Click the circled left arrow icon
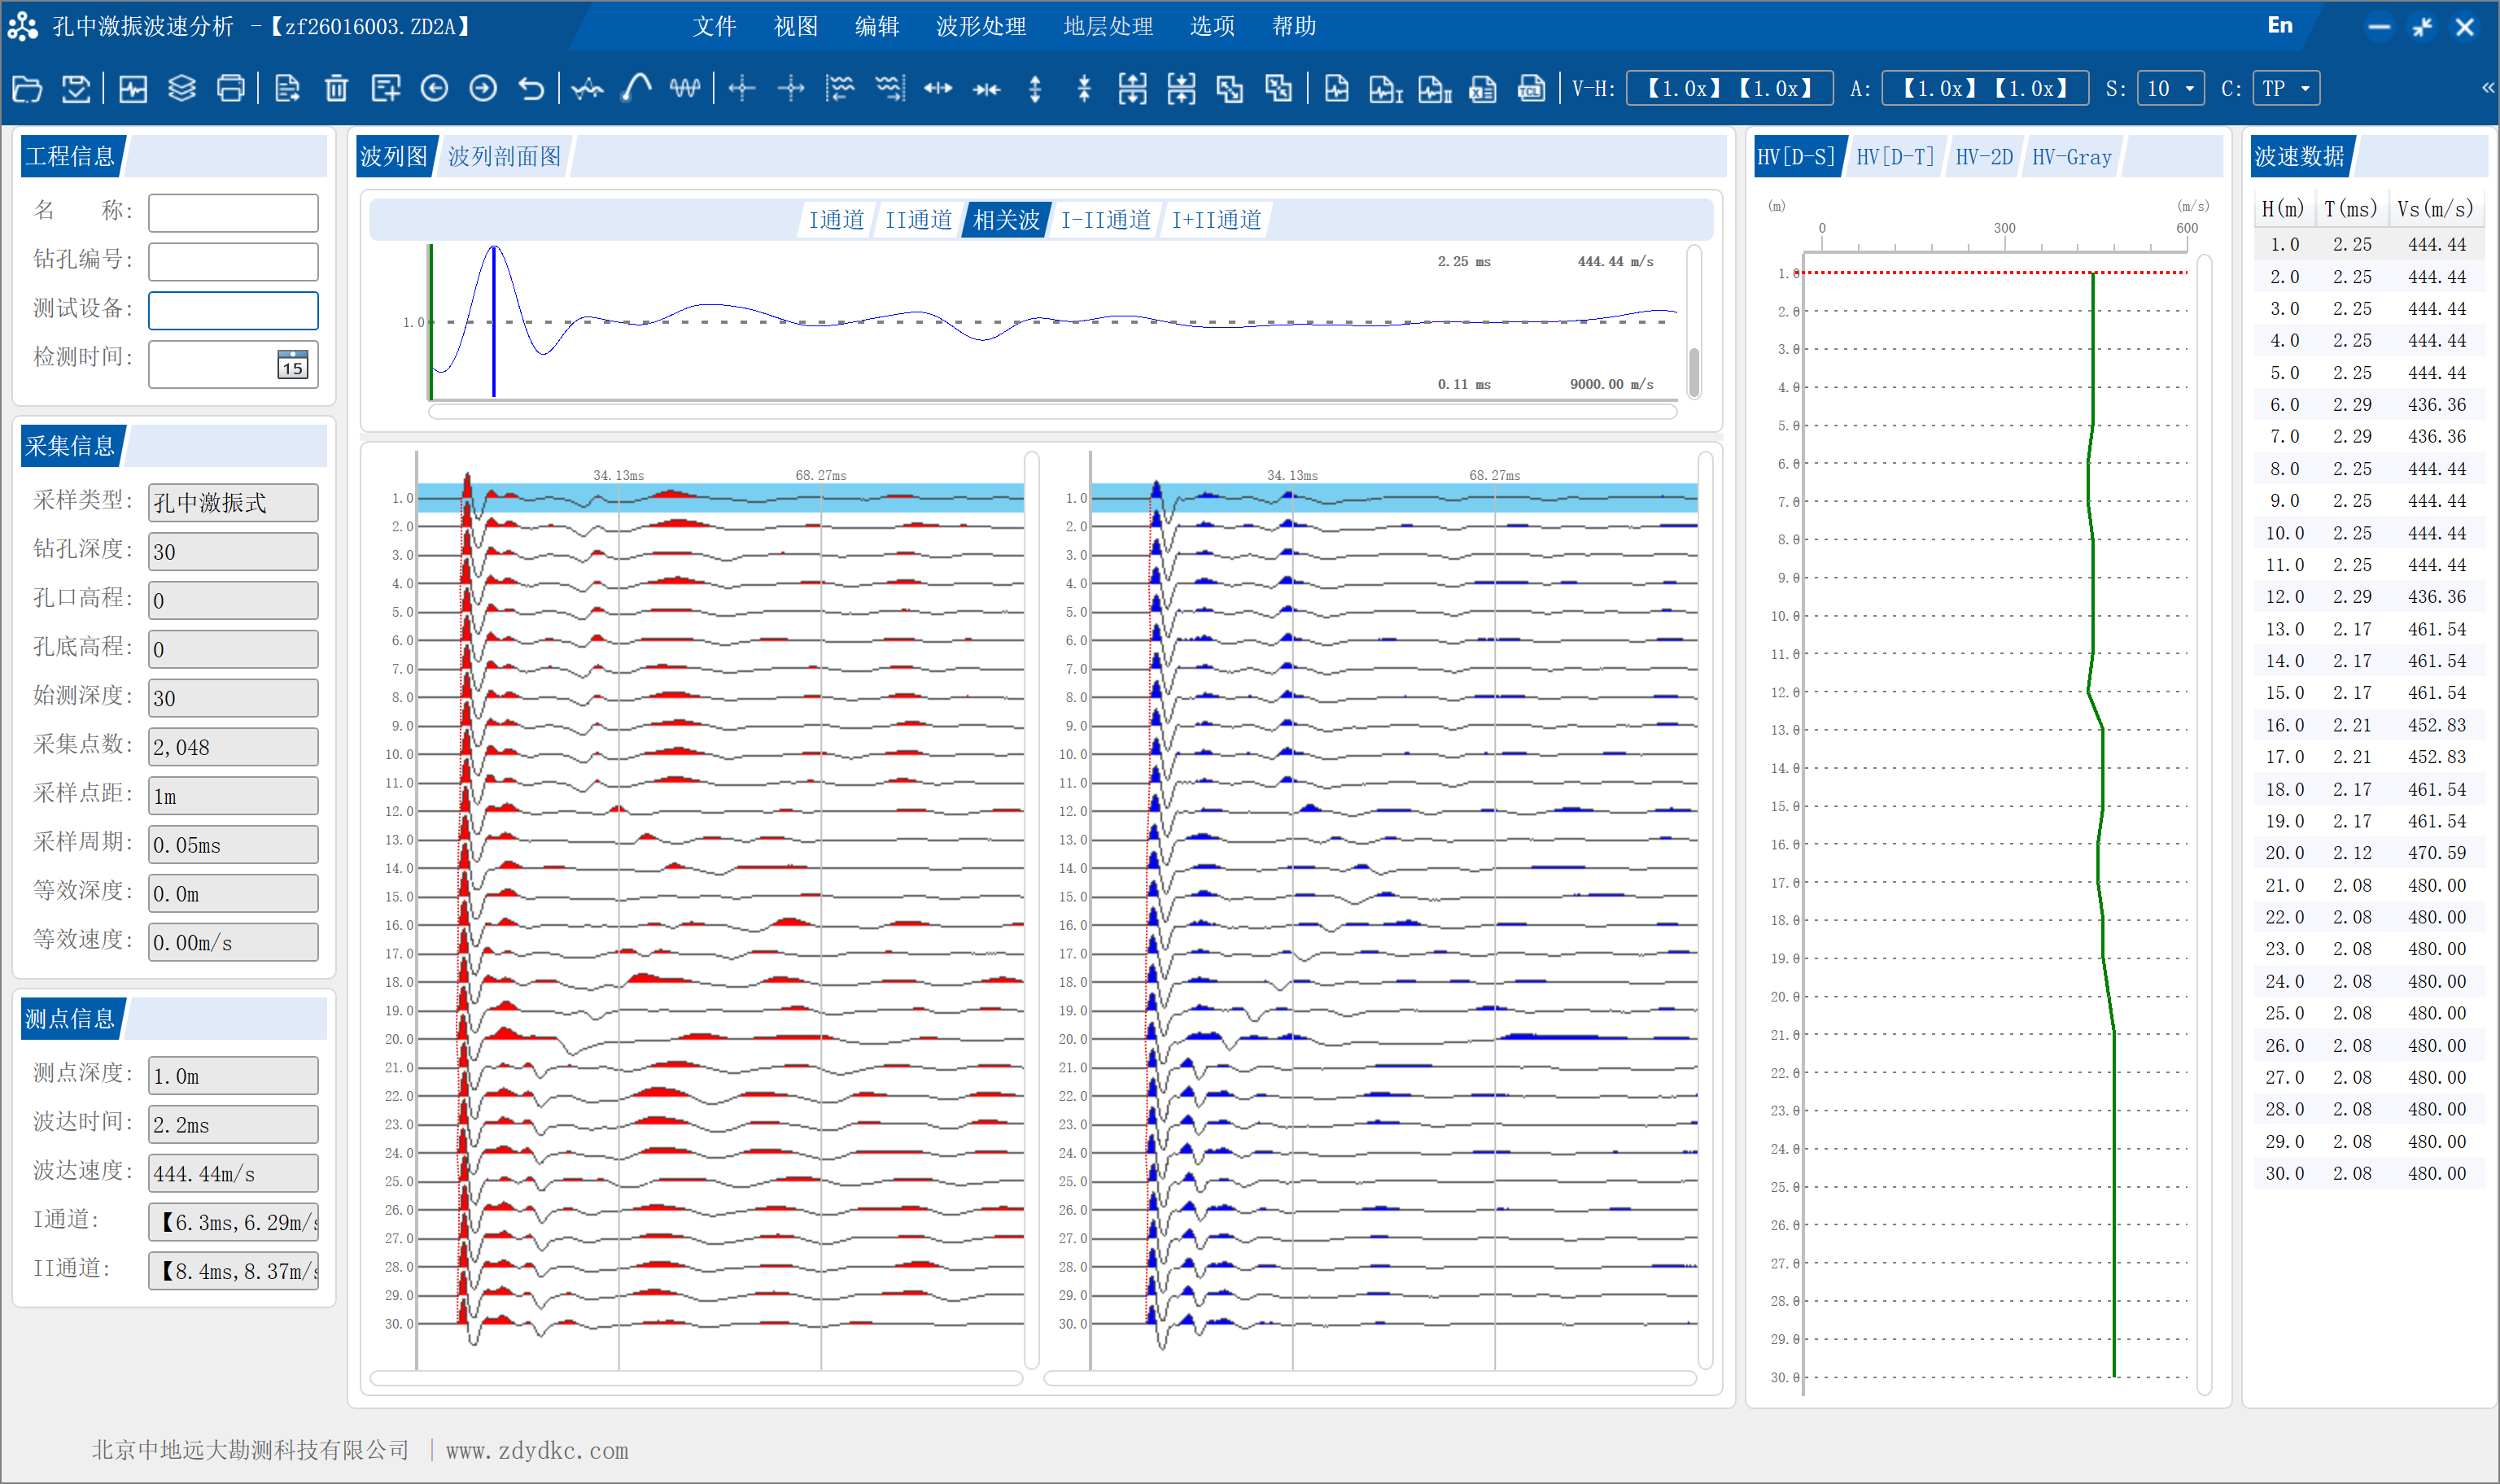 pyautogui.click(x=434, y=89)
